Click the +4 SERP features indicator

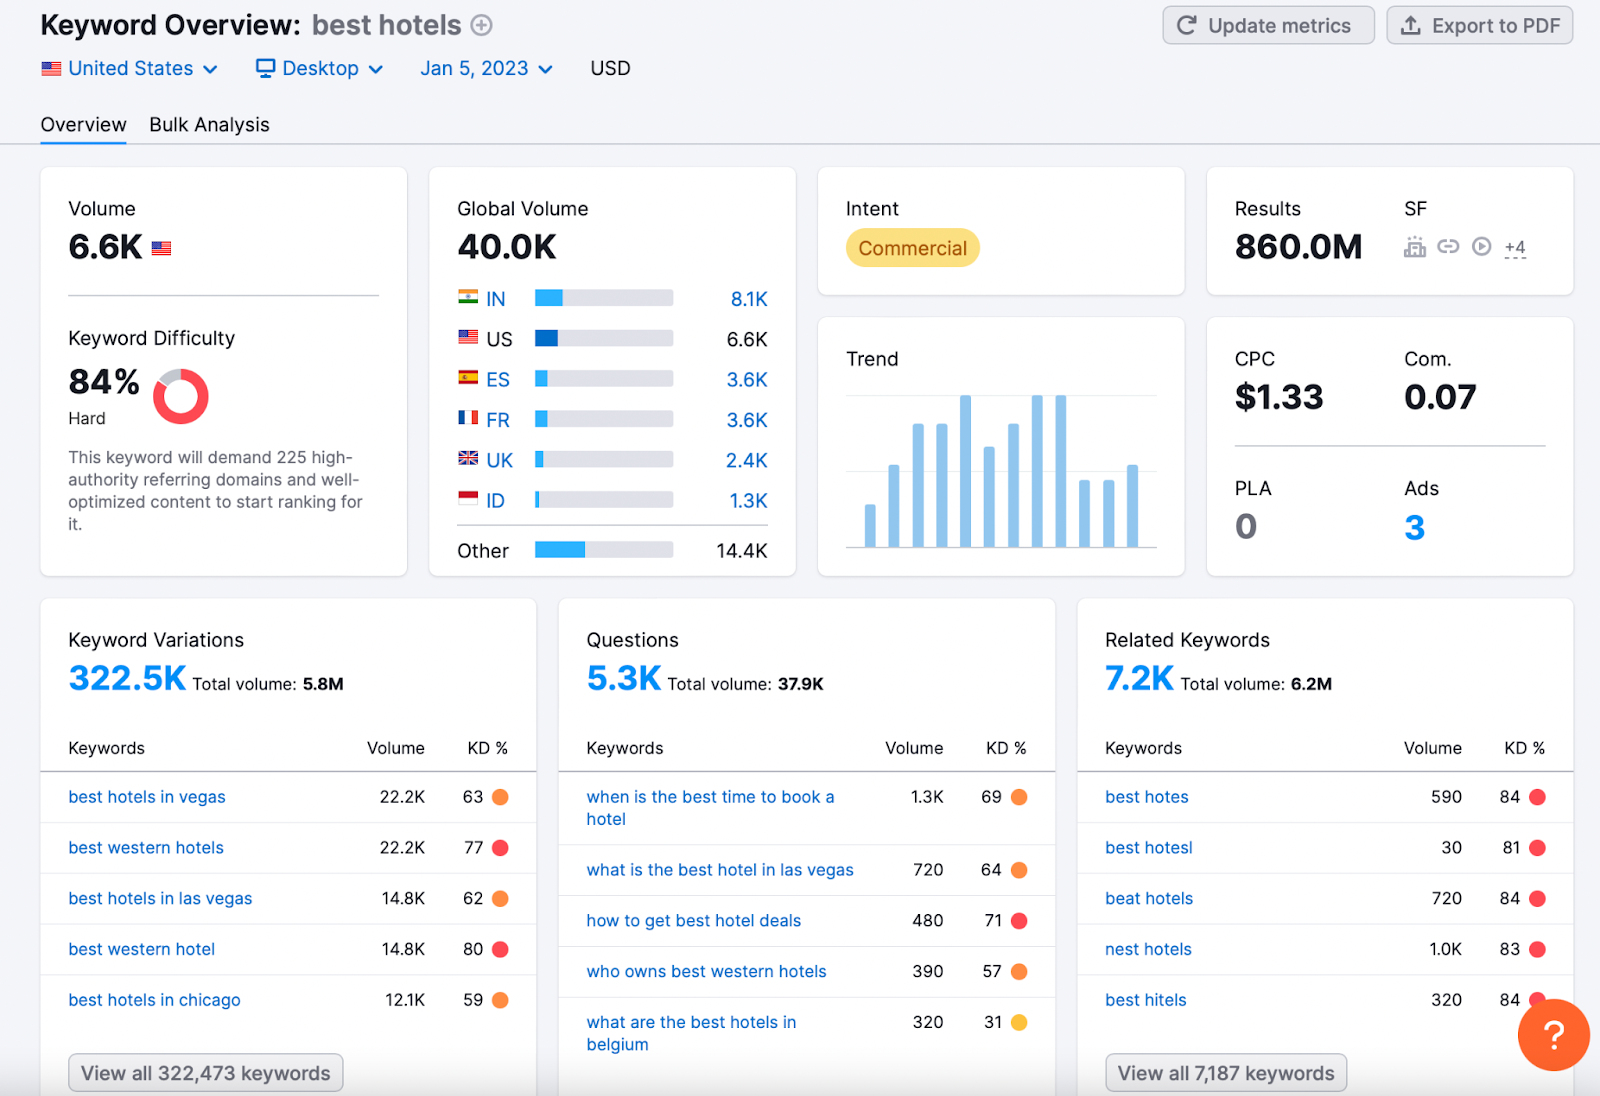click(x=1515, y=248)
